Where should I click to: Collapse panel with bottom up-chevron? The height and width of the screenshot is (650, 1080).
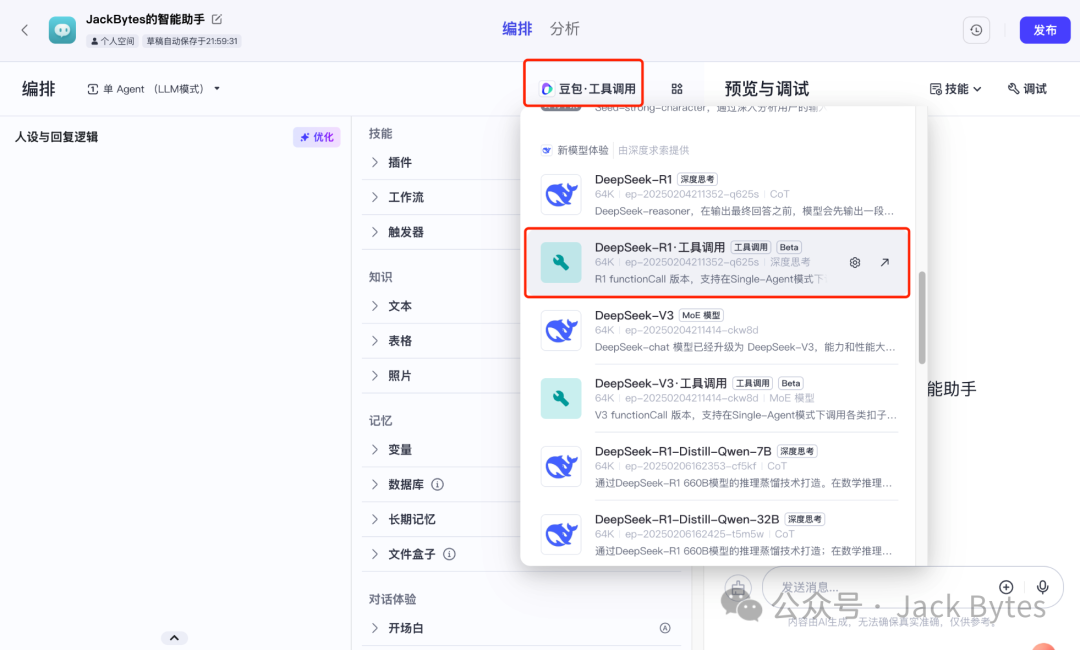coord(174,638)
